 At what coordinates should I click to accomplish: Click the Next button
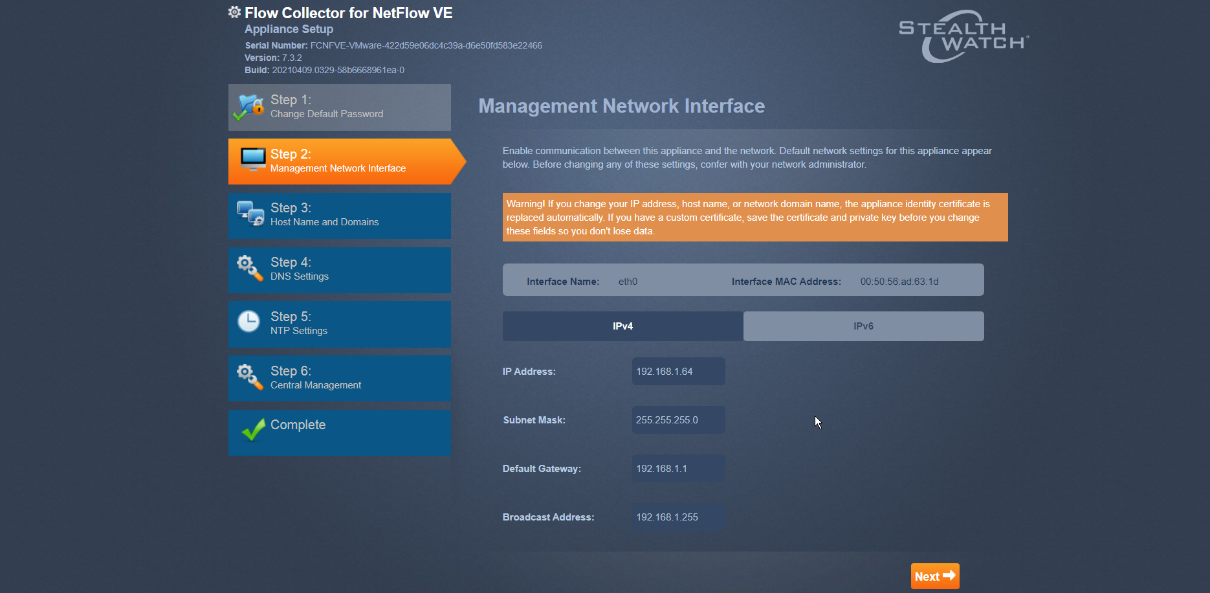click(x=935, y=576)
